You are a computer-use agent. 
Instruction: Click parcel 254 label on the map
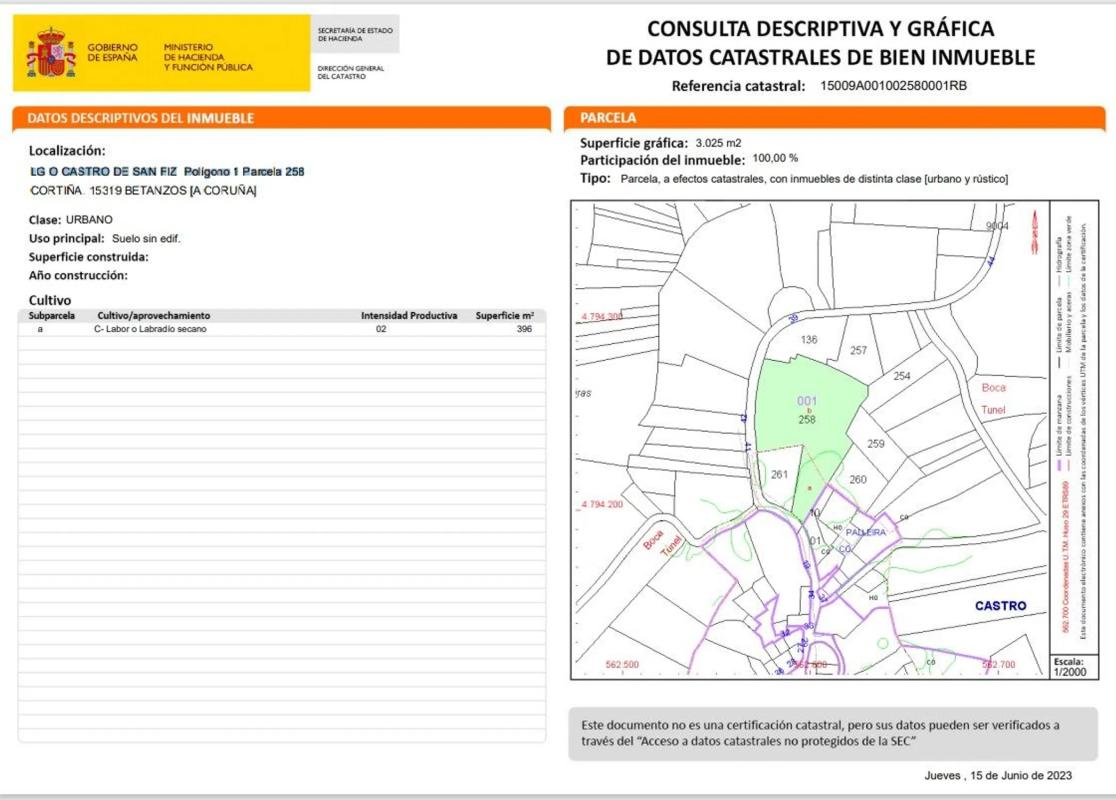coord(902,376)
